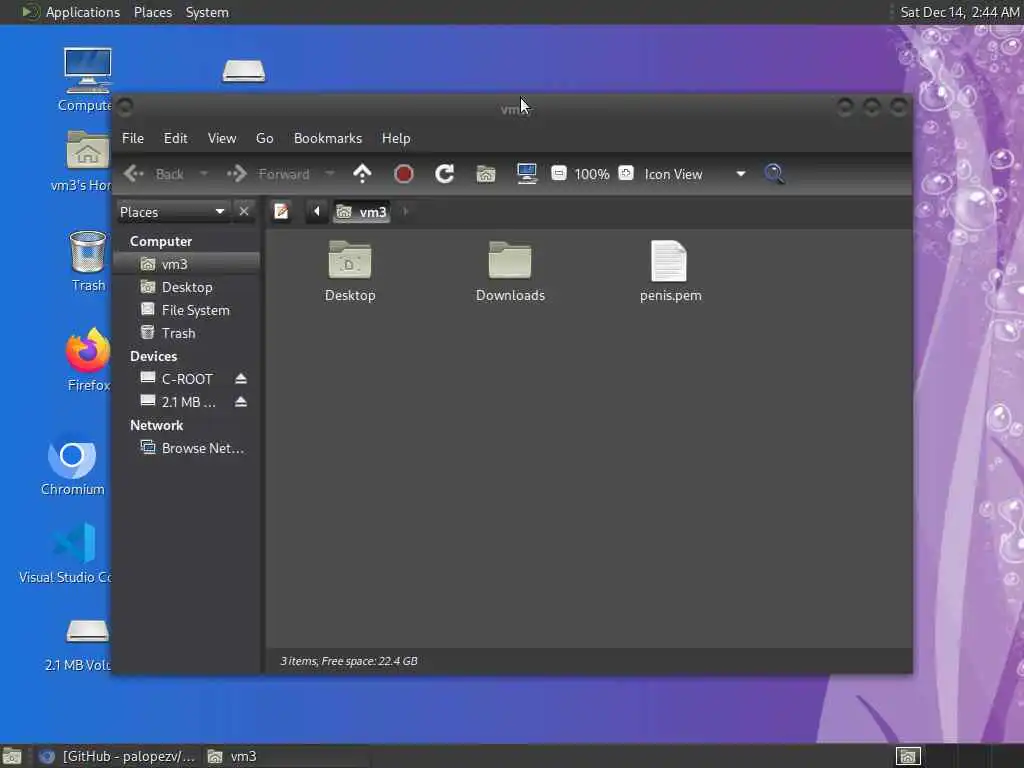Eject the C-ROOT device

click(x=241, y=379)
